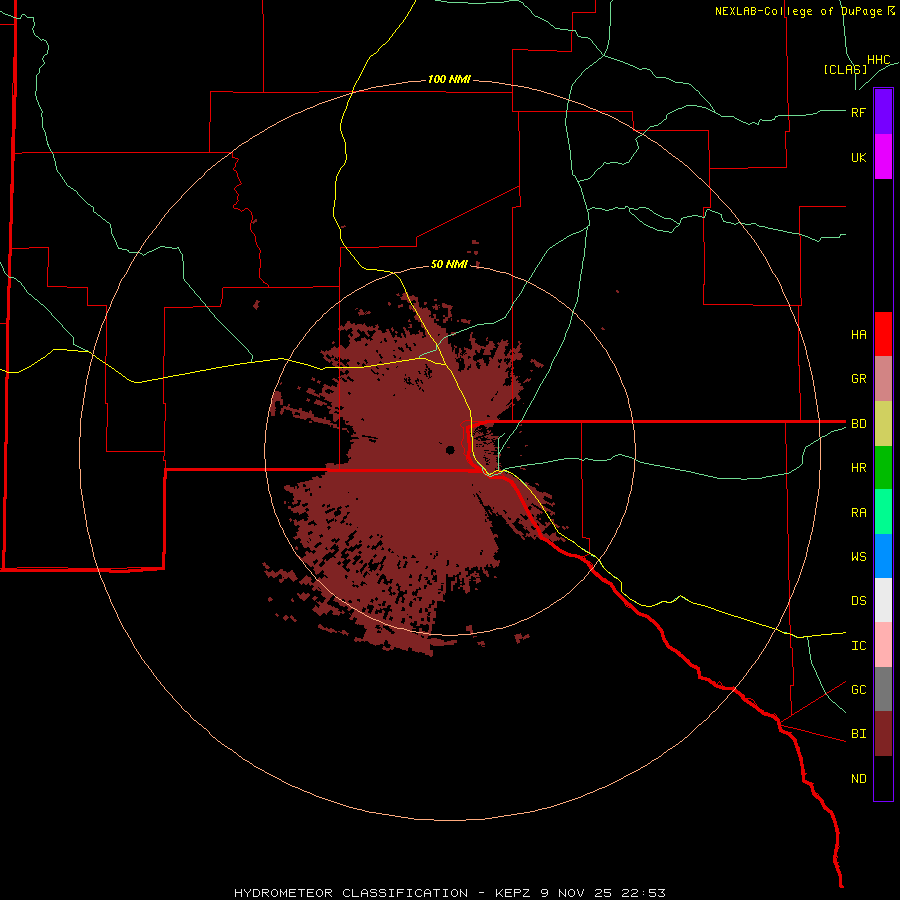Screen dimensions: 900x900
Task: Click the 'GR' legend label
Action: (858, 379)
